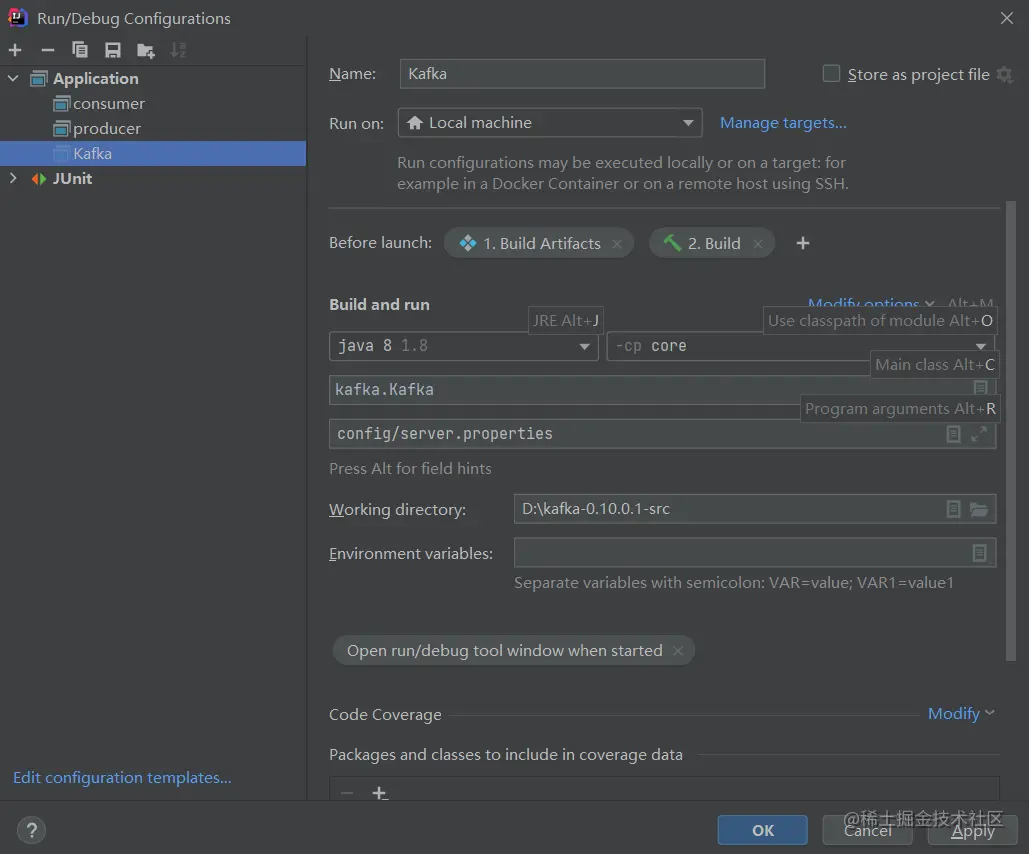Click the Cancel button
1029x854 pixels.
[868, 830]
